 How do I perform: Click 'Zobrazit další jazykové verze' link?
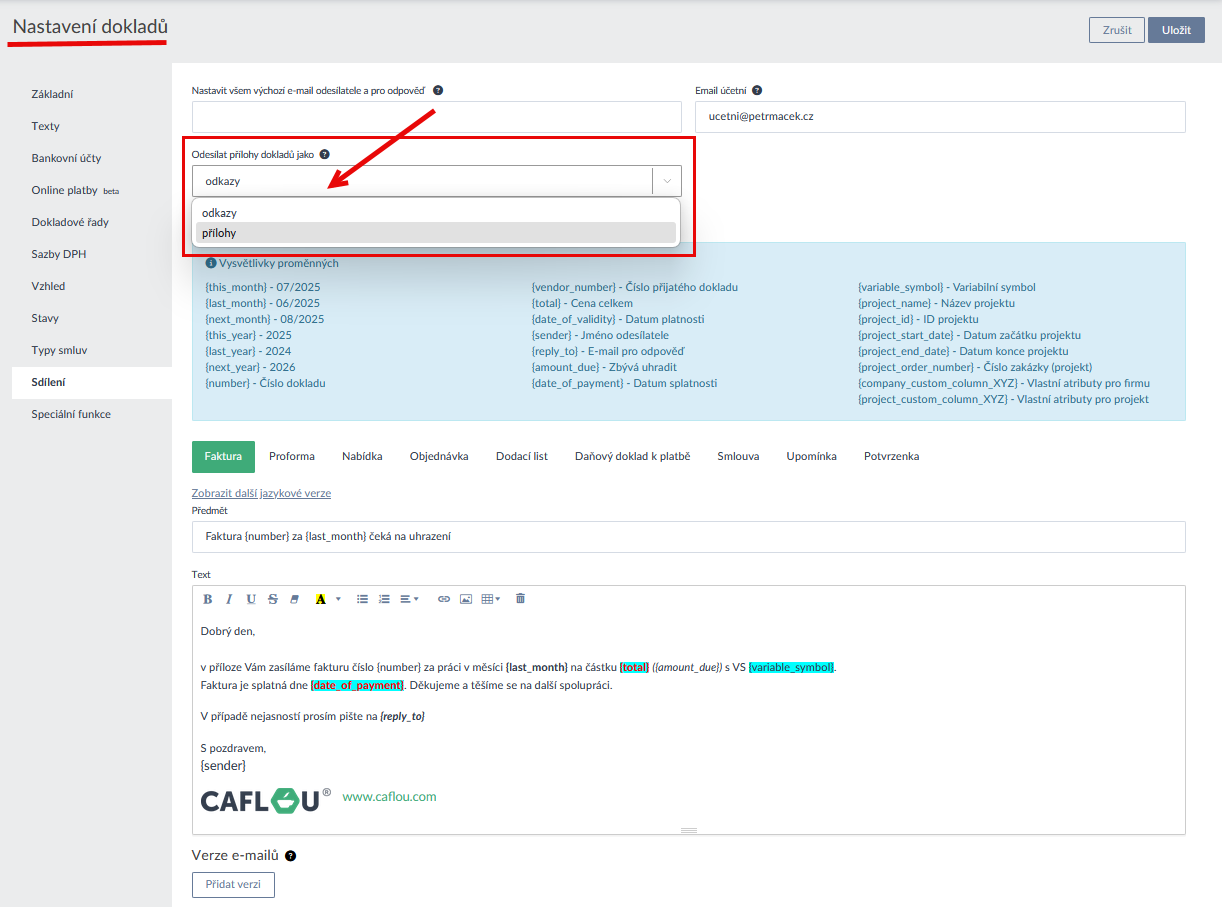point(261,493)
